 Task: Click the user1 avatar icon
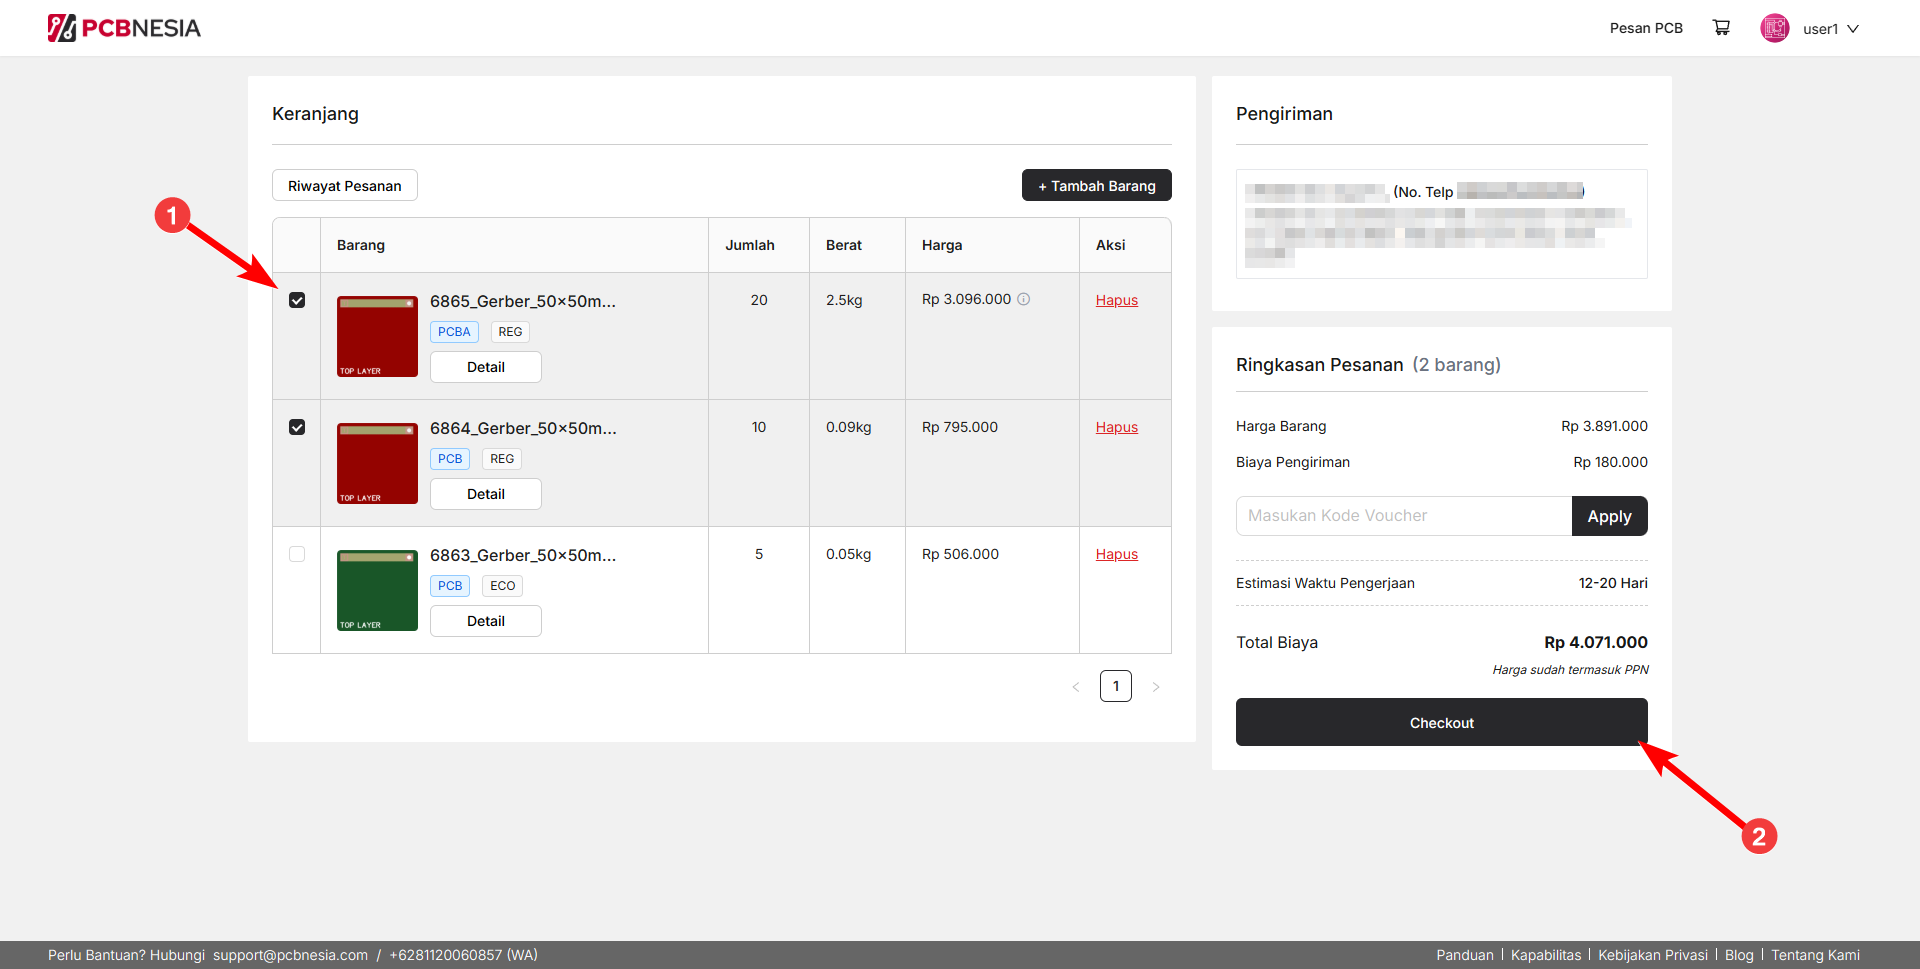pyautogui.click(x=1775, y=28)
